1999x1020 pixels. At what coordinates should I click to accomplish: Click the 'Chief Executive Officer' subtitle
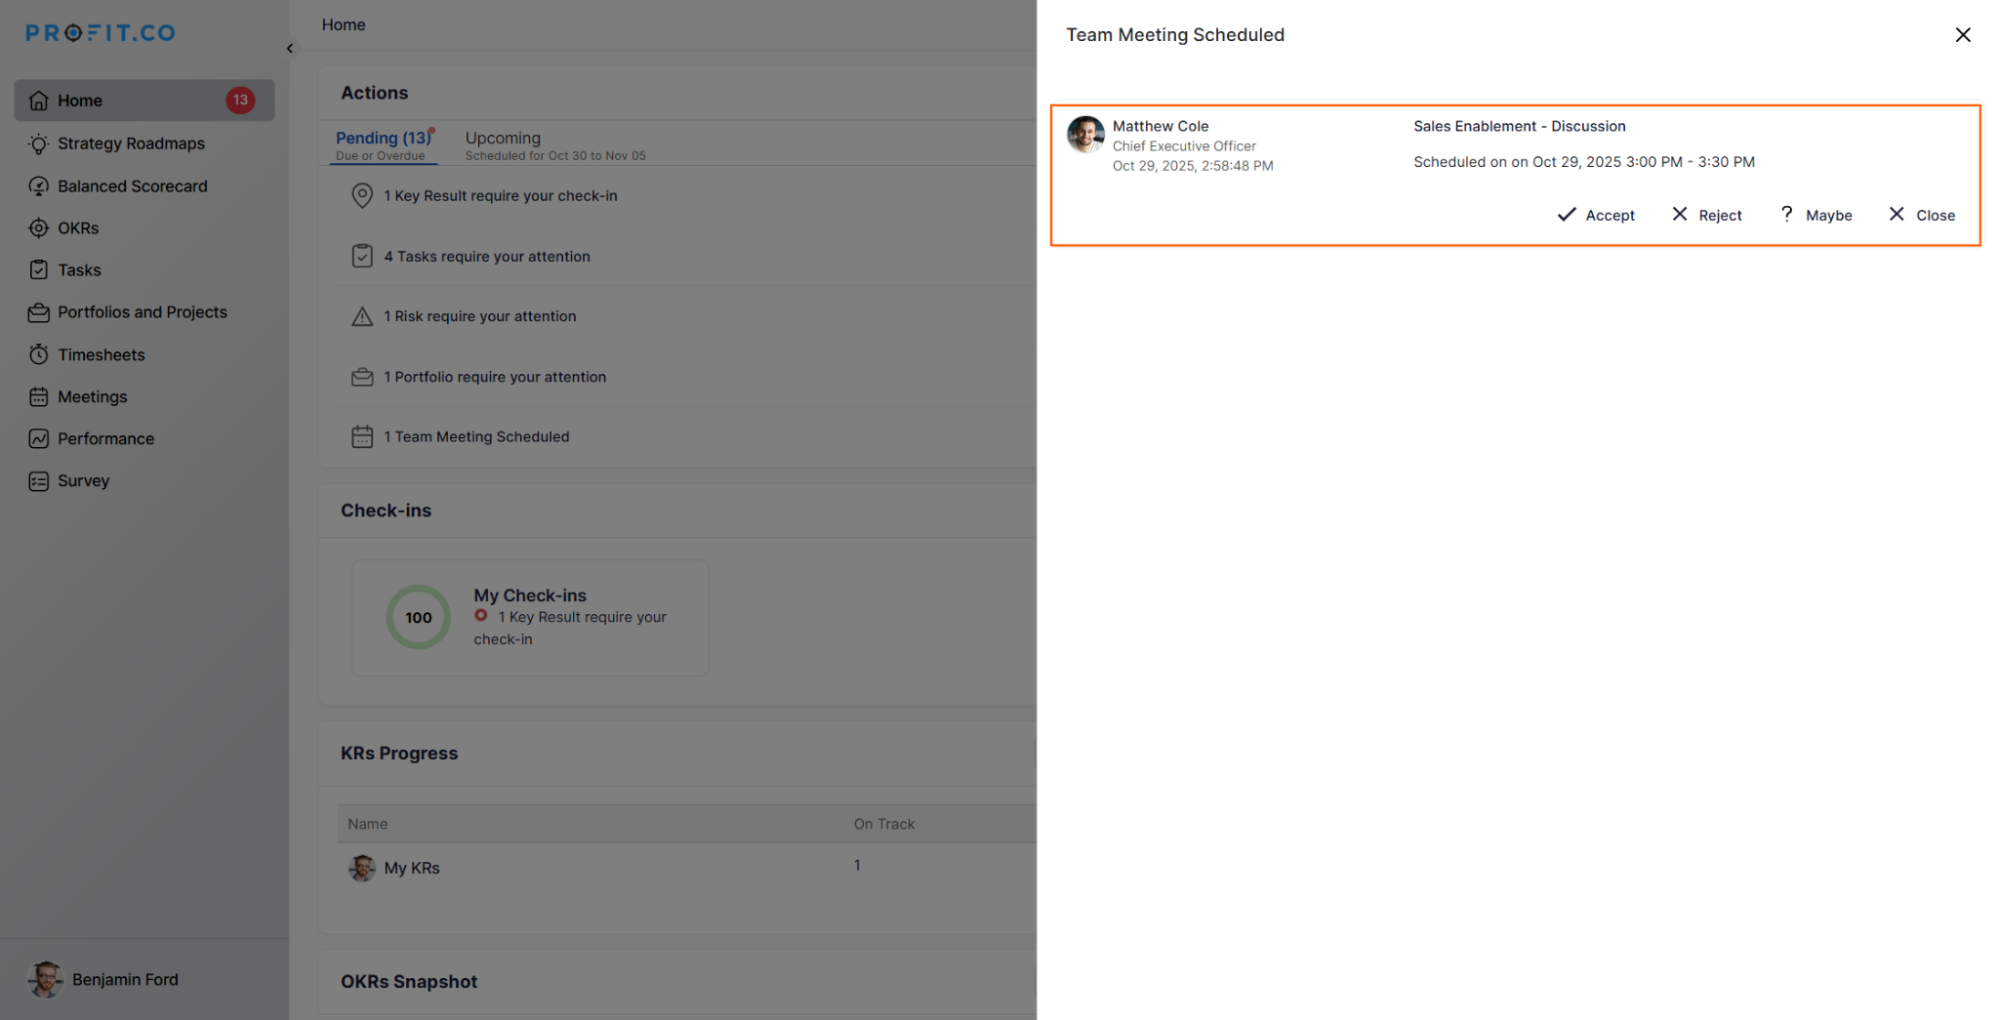[x=1185, y=146]
